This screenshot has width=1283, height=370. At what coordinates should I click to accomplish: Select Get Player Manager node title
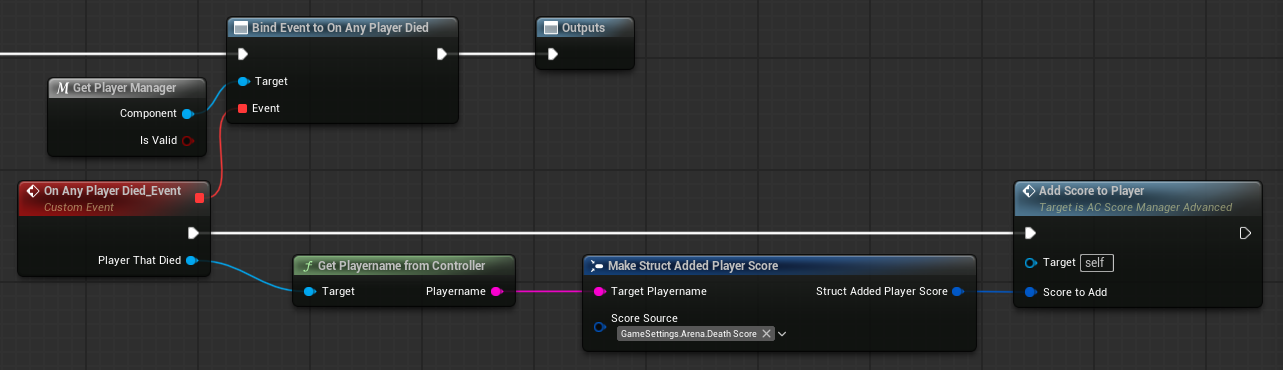pos(124,88)
